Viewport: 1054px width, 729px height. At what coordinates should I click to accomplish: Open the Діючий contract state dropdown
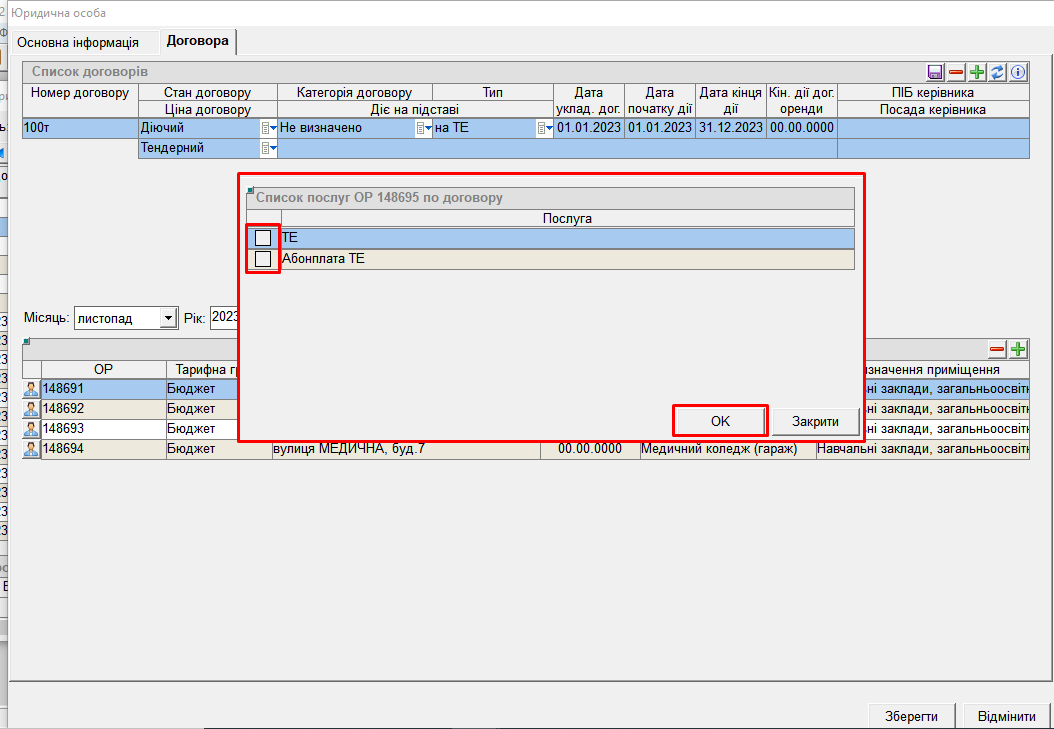(x=268, y=128)
